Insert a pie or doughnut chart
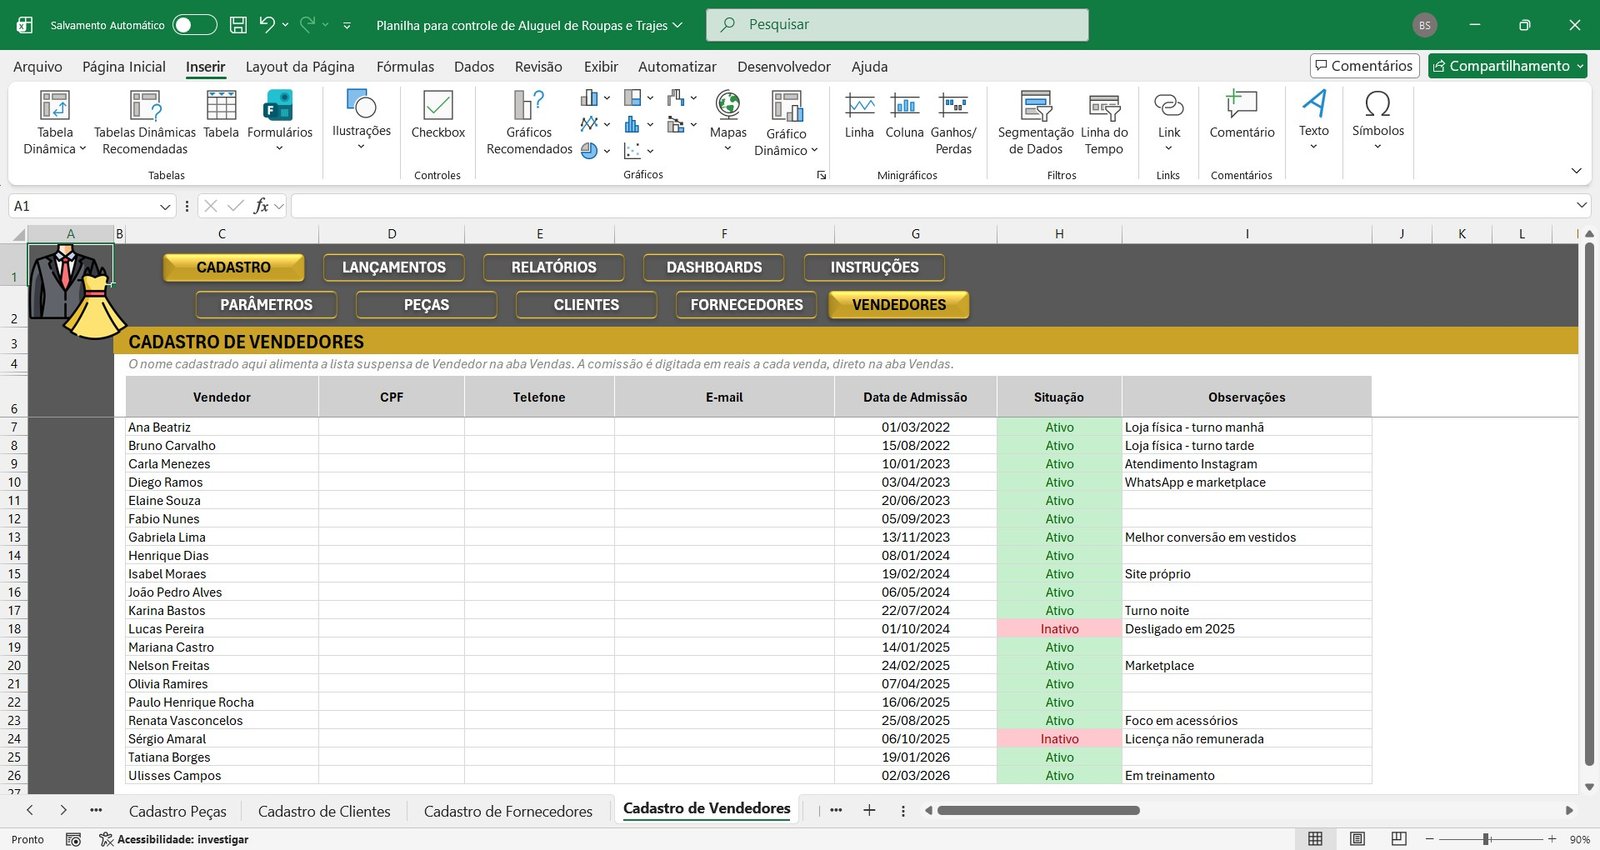The height and width of the screenshot is (850, 1600). coord(595,150)
